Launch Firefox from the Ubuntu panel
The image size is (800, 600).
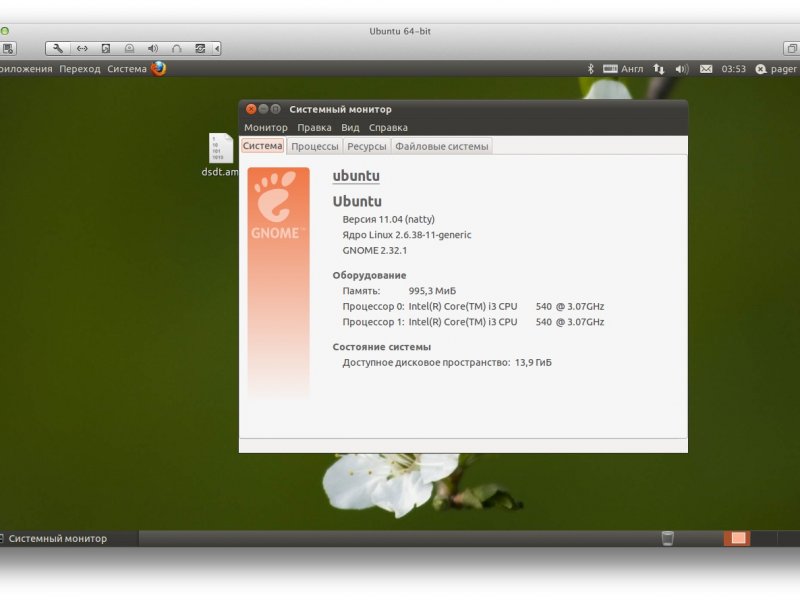pyautogui.click(x=159, y=68)
